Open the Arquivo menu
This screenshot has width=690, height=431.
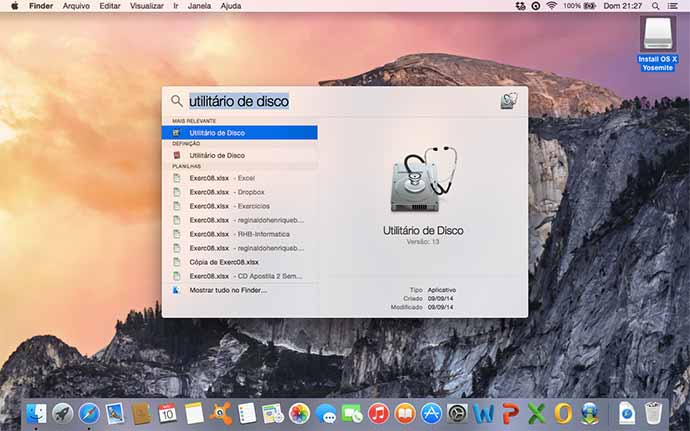click(76, 6)
